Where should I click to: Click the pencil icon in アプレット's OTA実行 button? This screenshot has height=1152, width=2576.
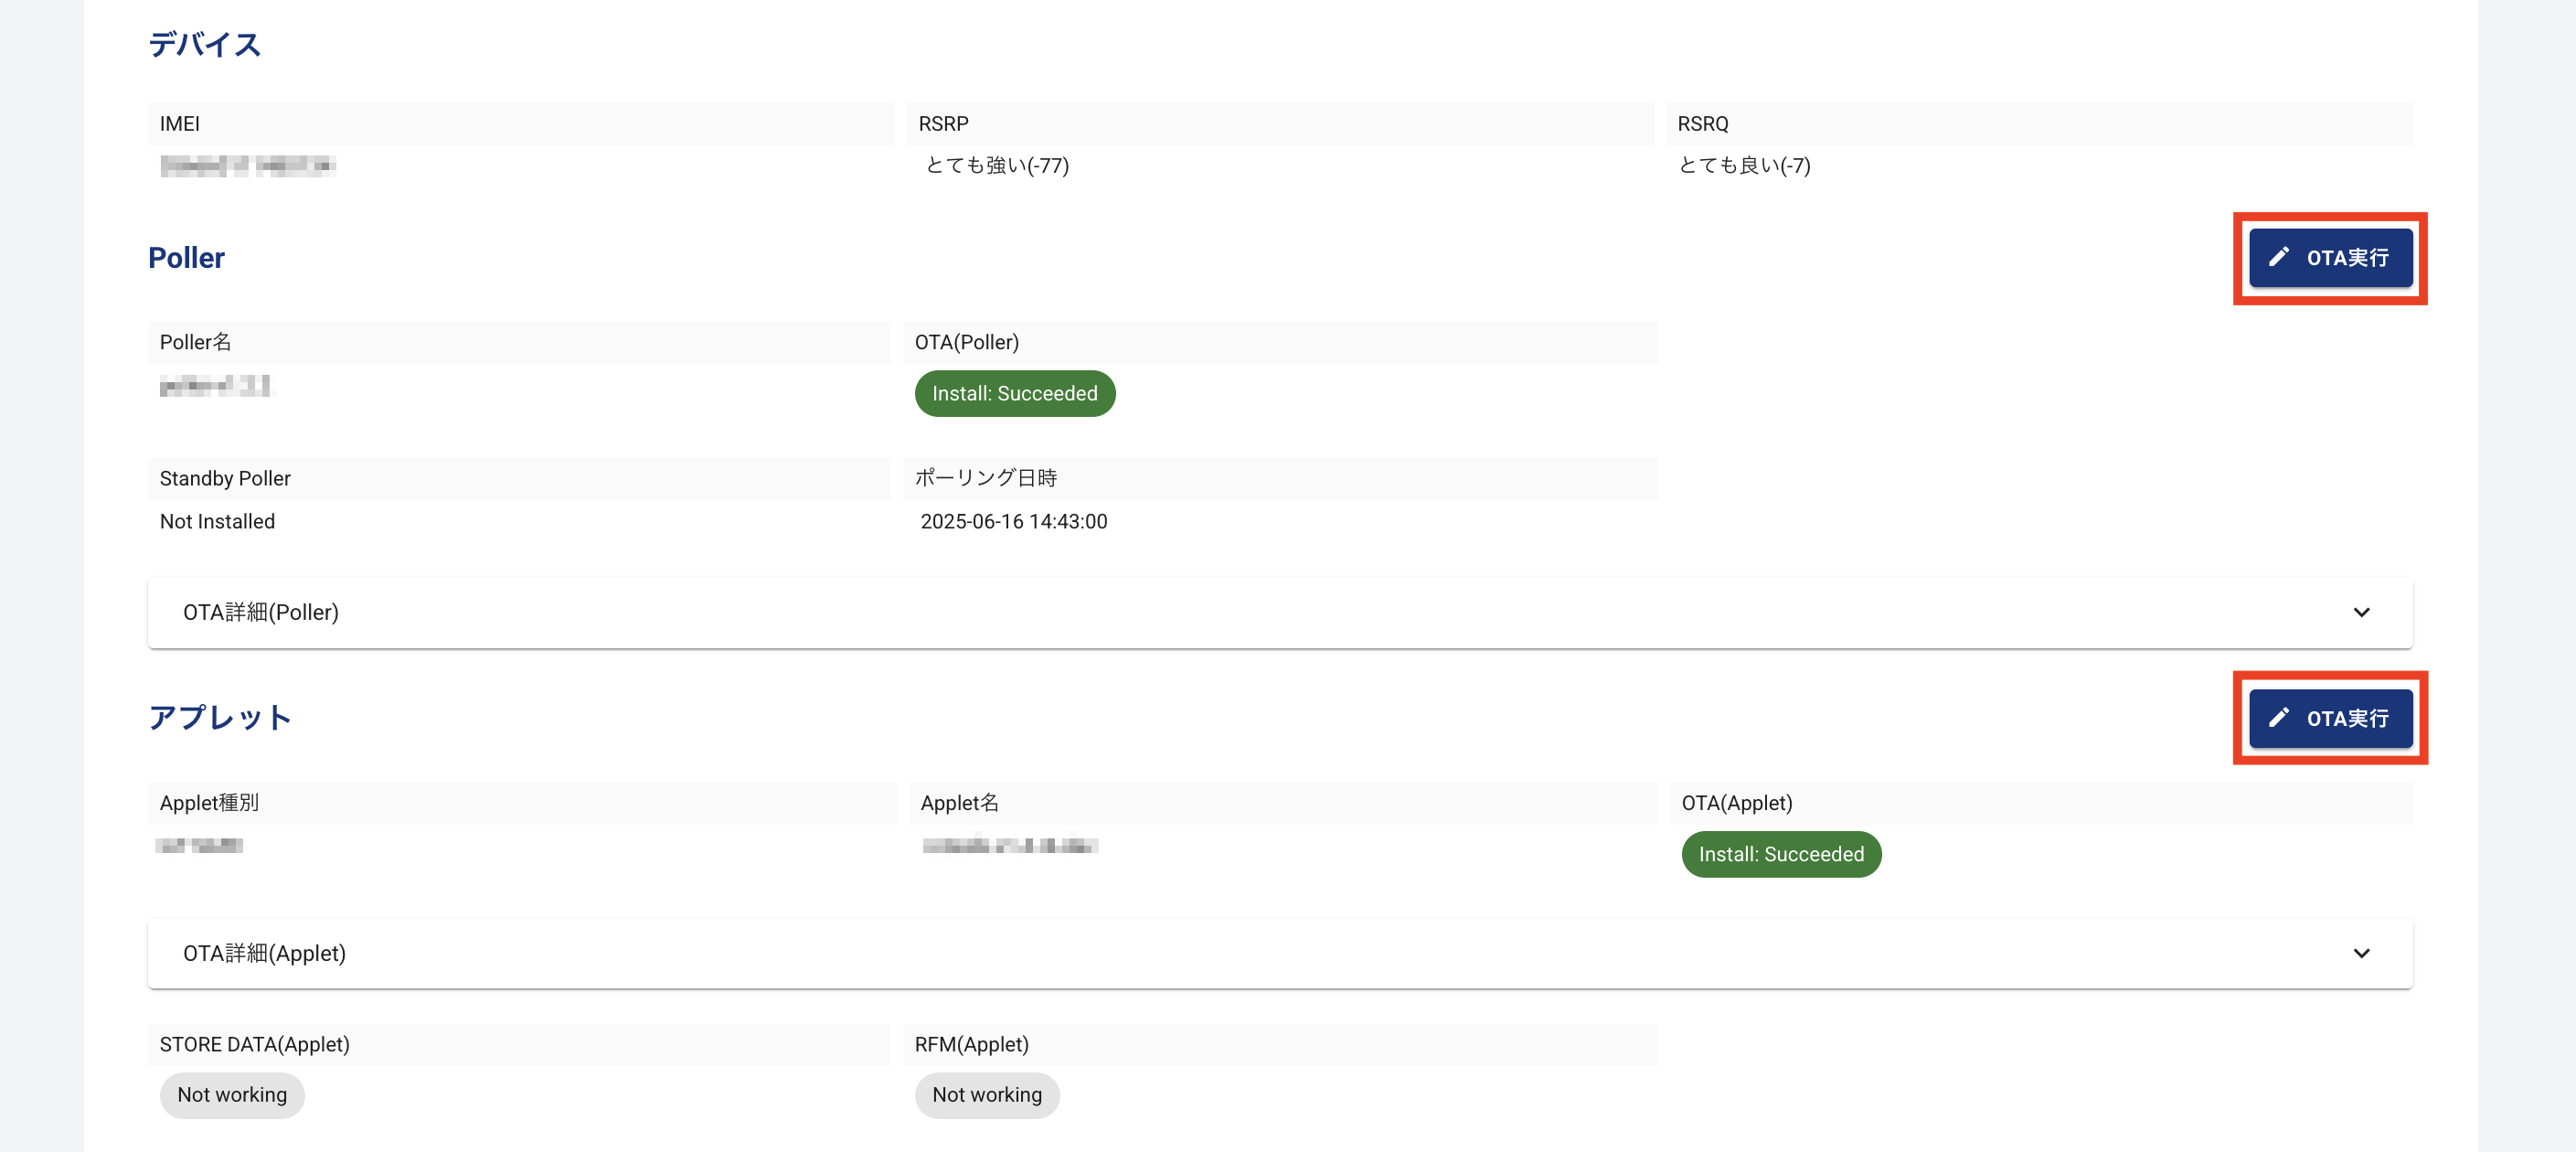2278,717
